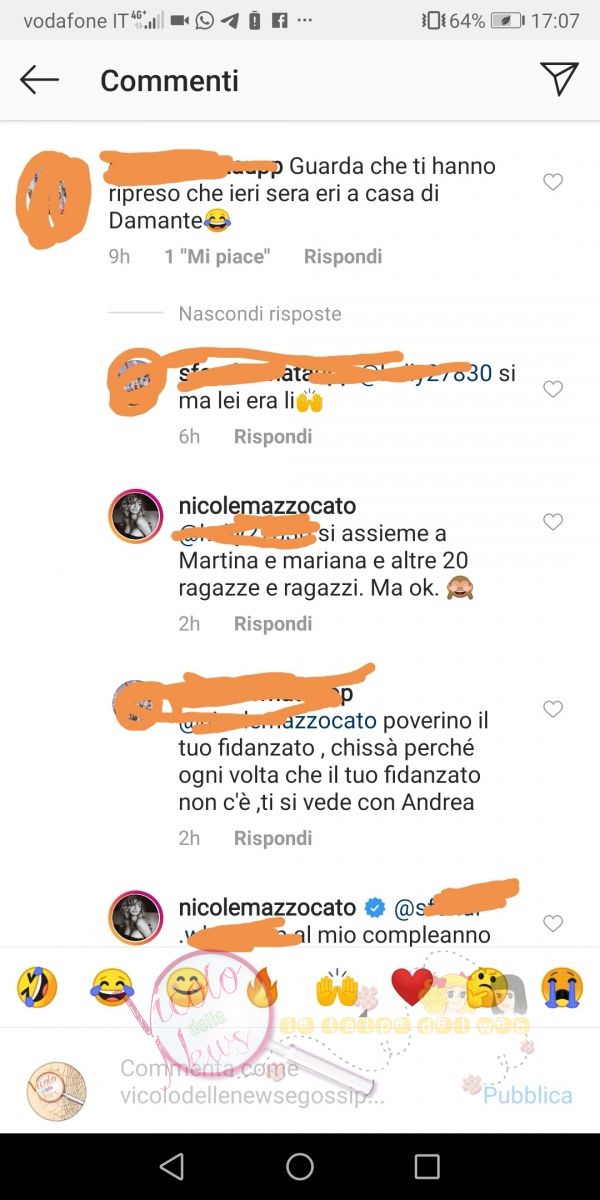
Task: Insert the tears of joy emoji
Action: point(112,988)
